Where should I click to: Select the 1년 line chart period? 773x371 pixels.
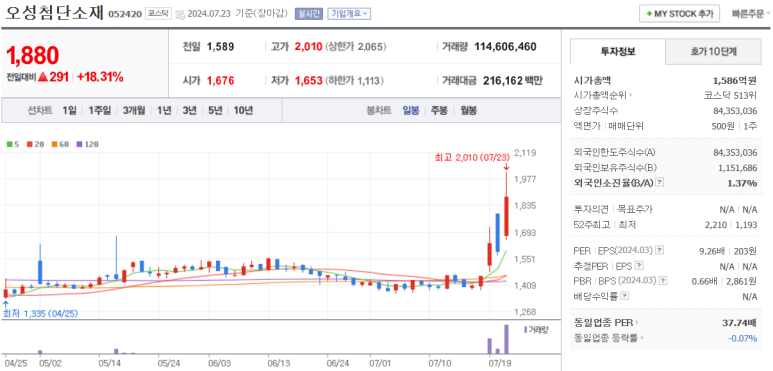pyautogui.click(x=164, y=110)
